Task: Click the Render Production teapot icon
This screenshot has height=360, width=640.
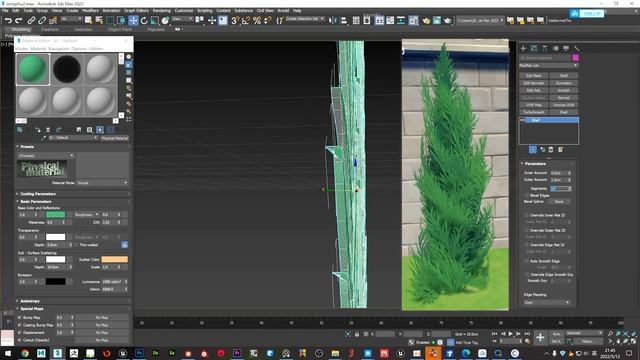Action: pyautogui.click(x=447, y=20)
